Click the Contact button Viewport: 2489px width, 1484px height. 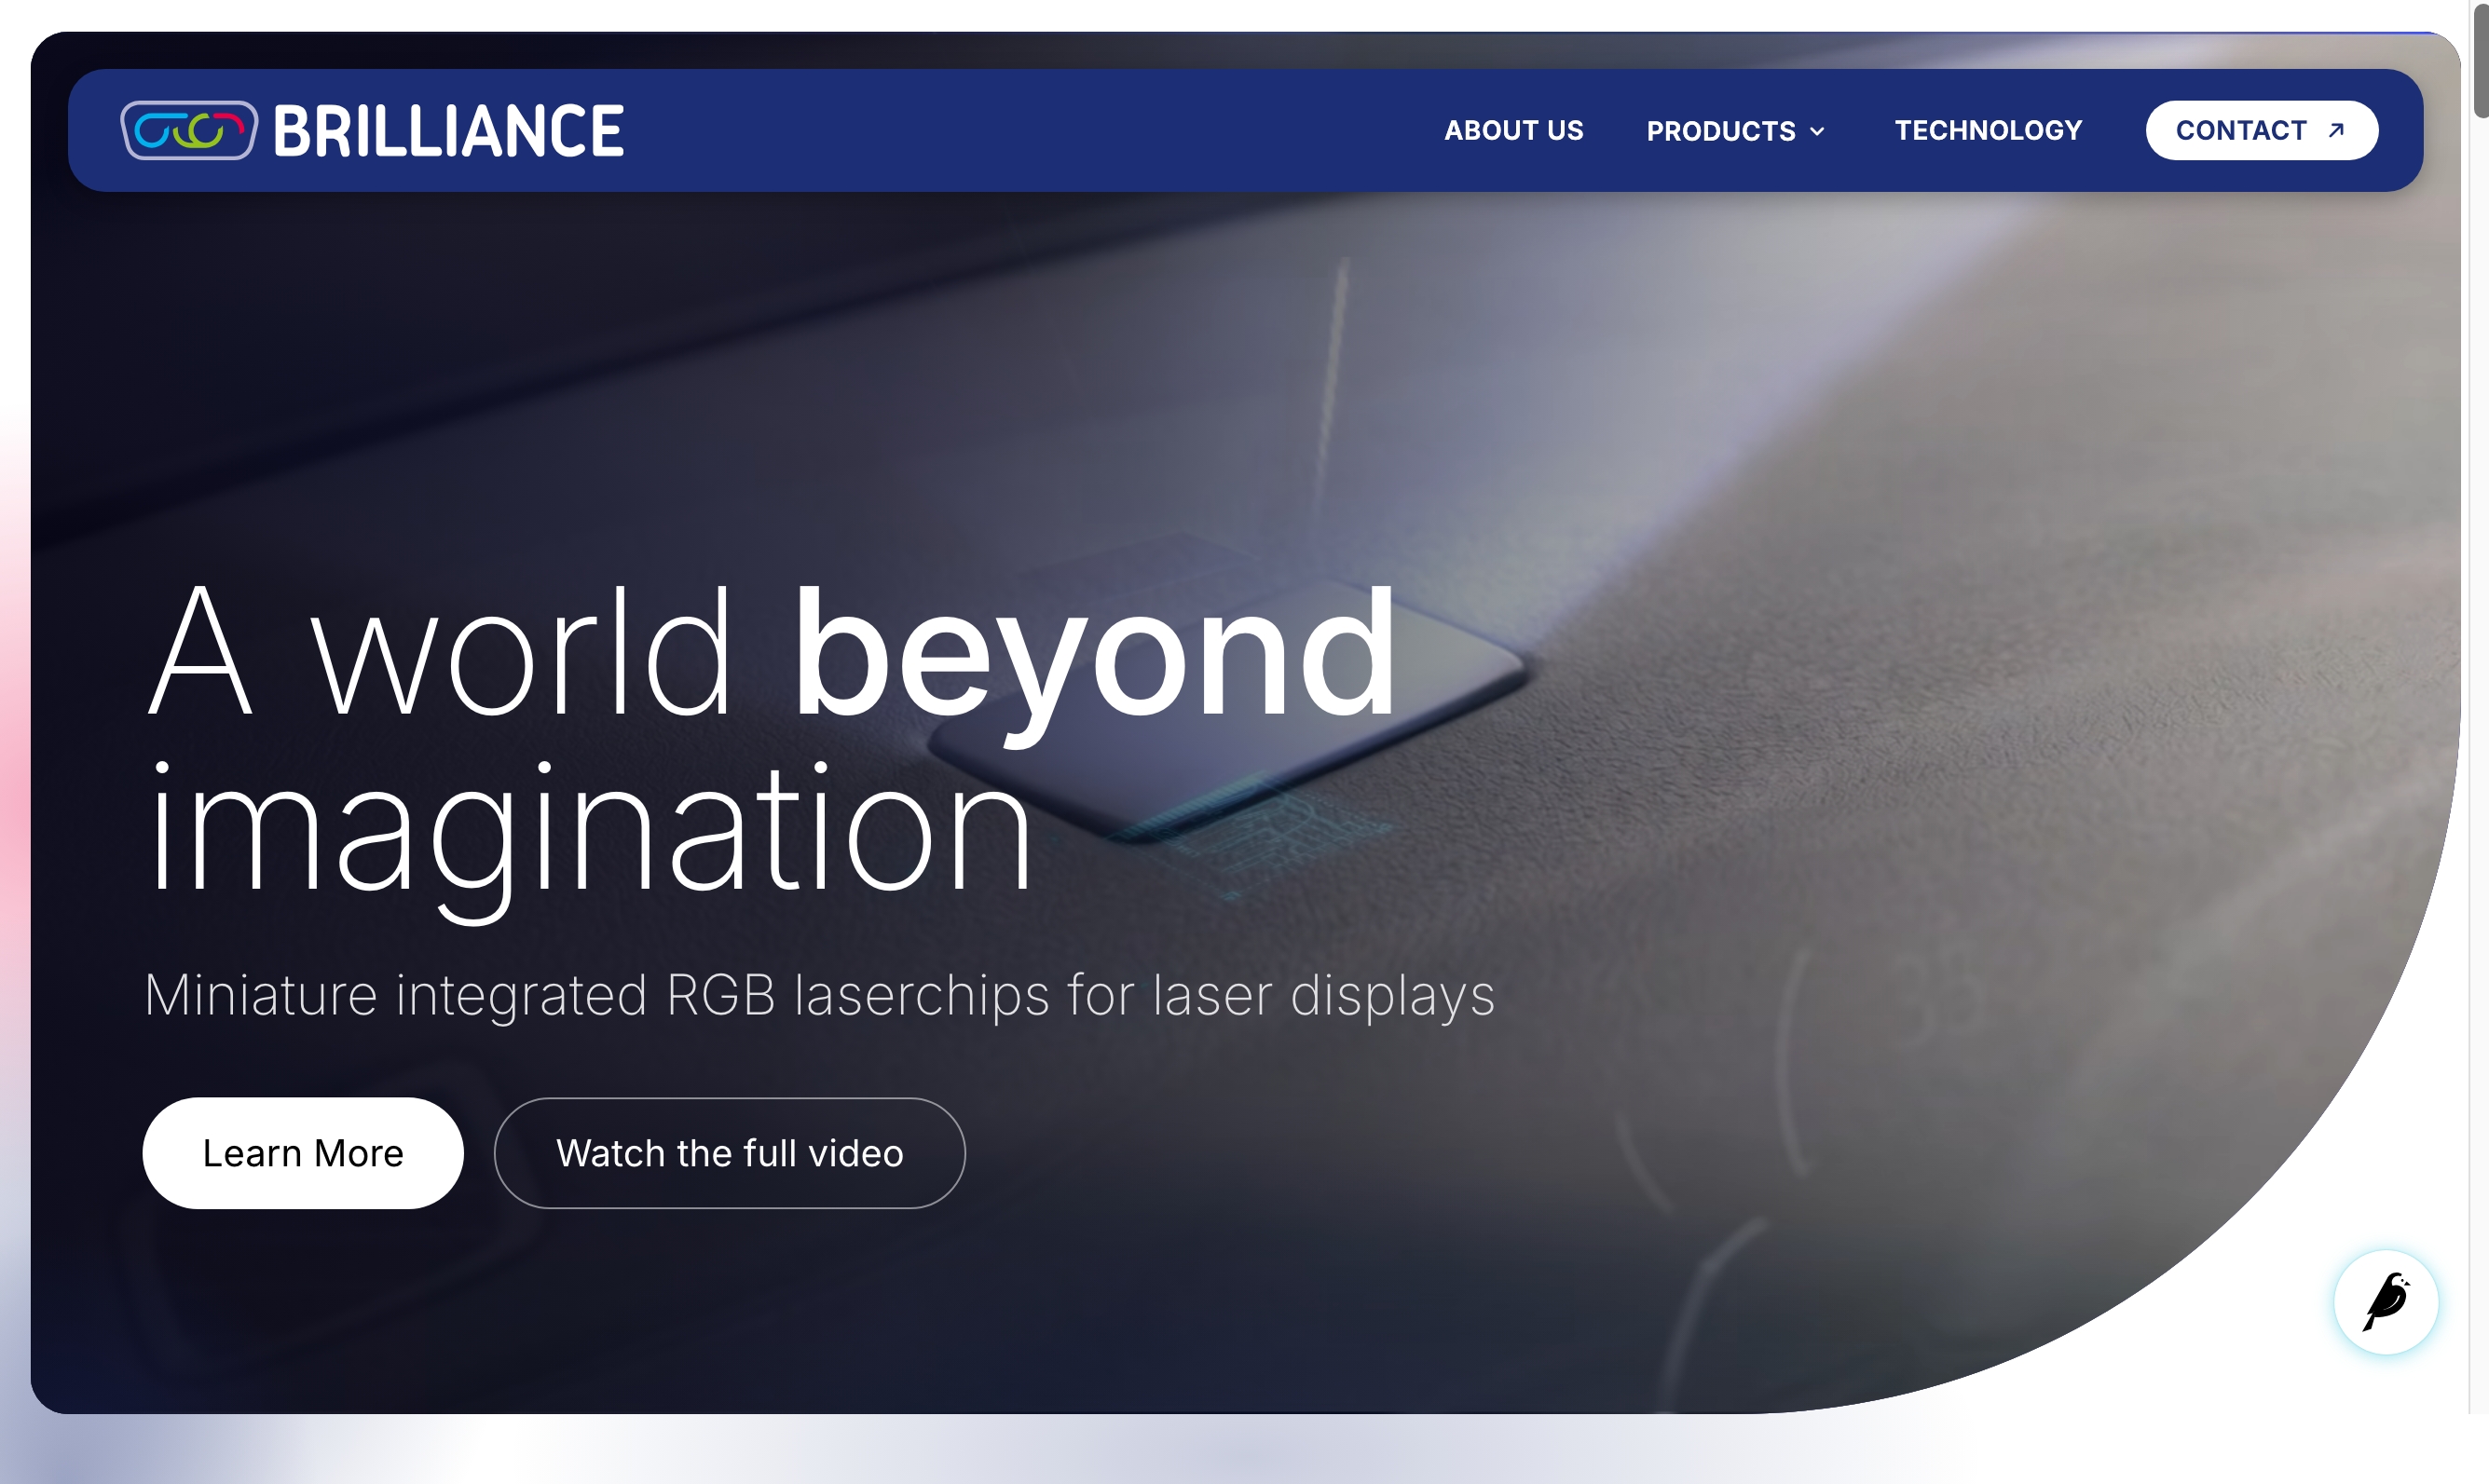click(x=2262, y=130)
